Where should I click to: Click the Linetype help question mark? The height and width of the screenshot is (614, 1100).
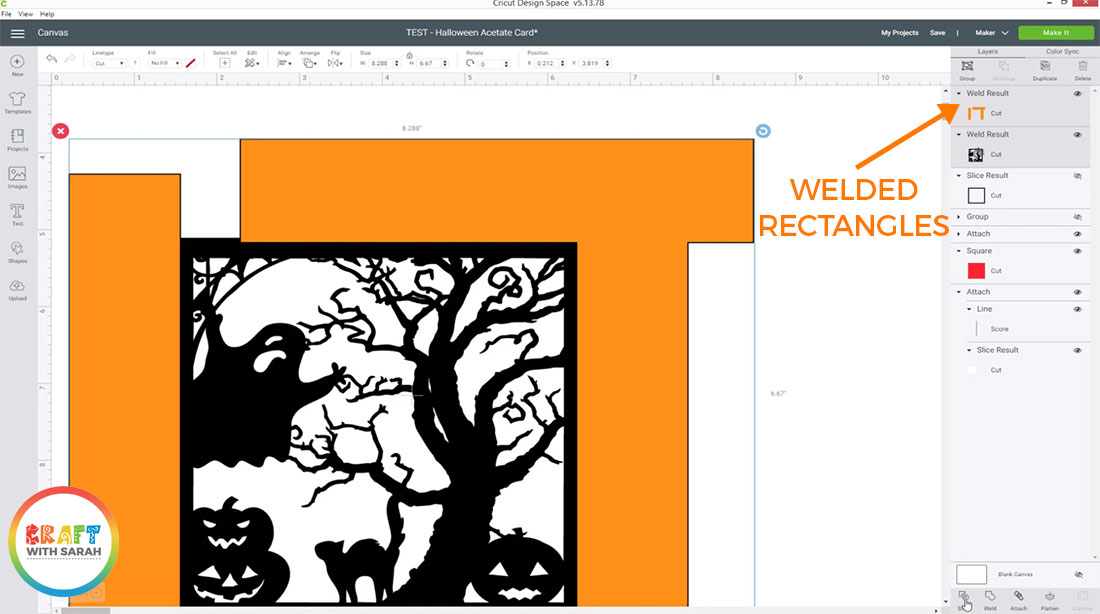(135, 63)
